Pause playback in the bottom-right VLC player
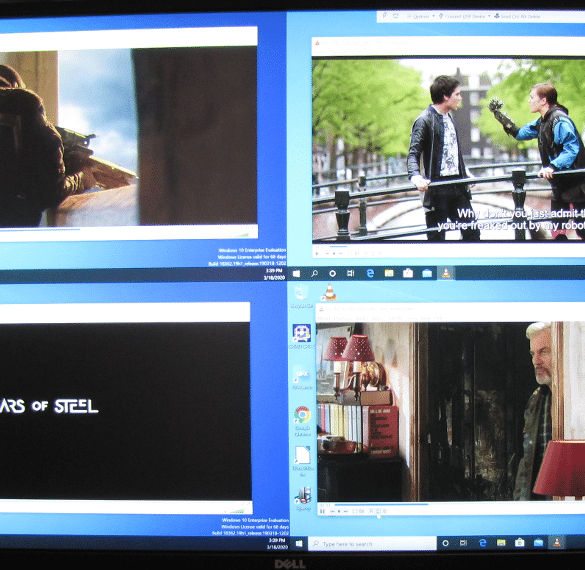 (322, 511)
